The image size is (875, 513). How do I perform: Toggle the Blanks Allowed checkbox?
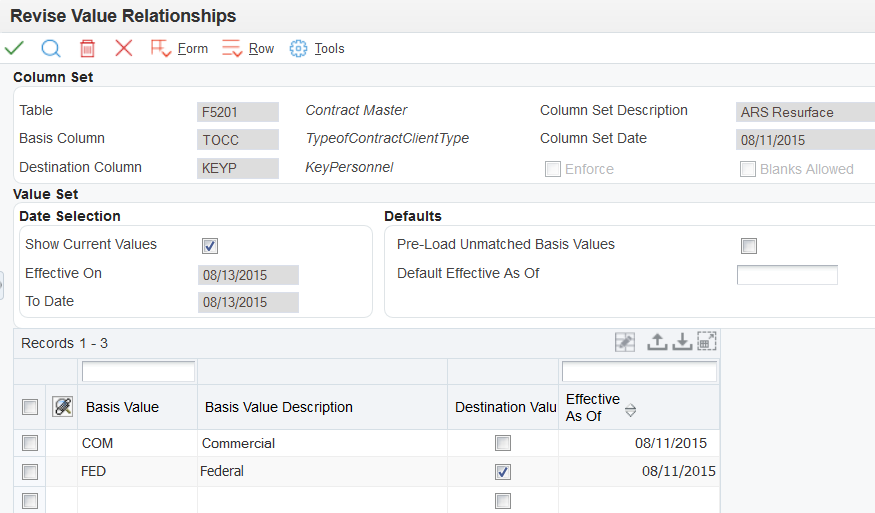point(748,169)
